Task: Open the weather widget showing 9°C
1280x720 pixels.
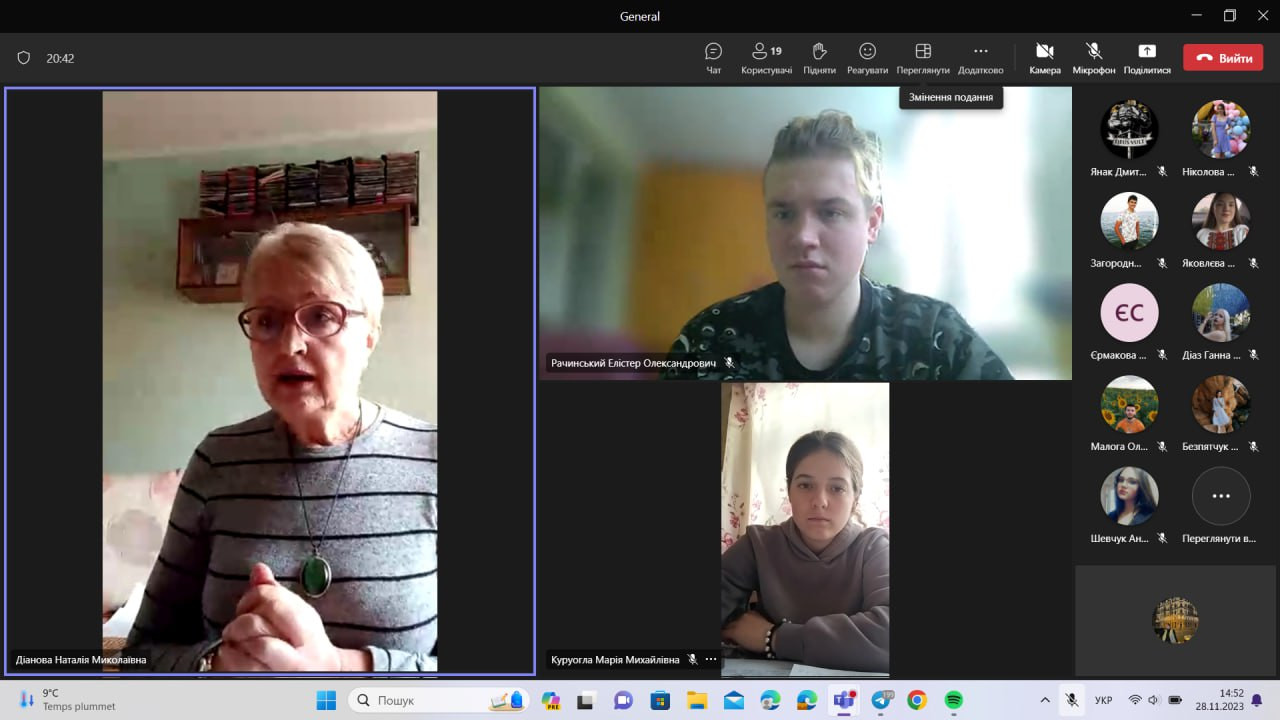Action: (x=66, y=699)
